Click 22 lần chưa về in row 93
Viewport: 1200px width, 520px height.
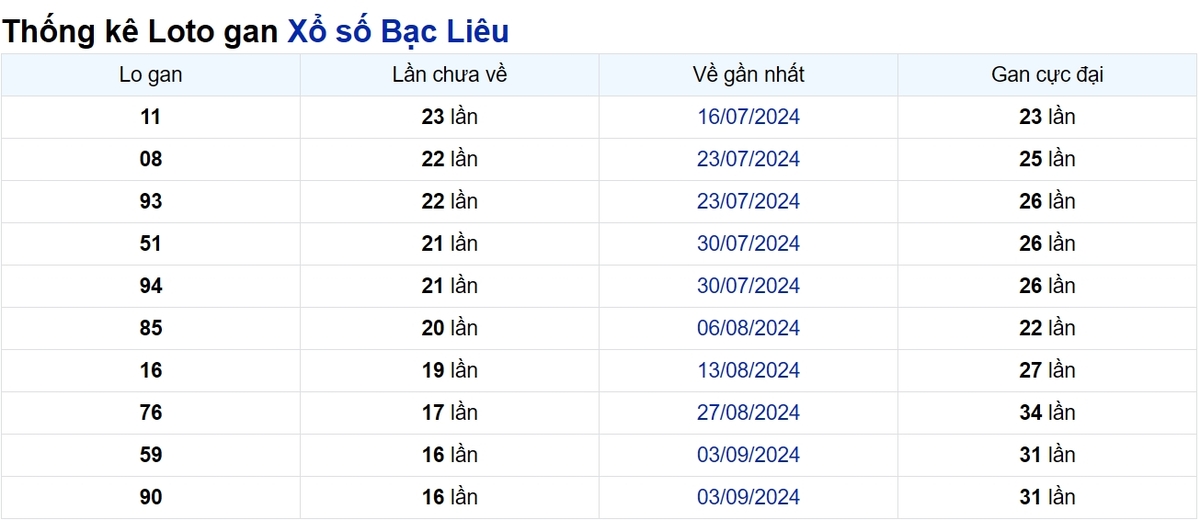point(450,201)
